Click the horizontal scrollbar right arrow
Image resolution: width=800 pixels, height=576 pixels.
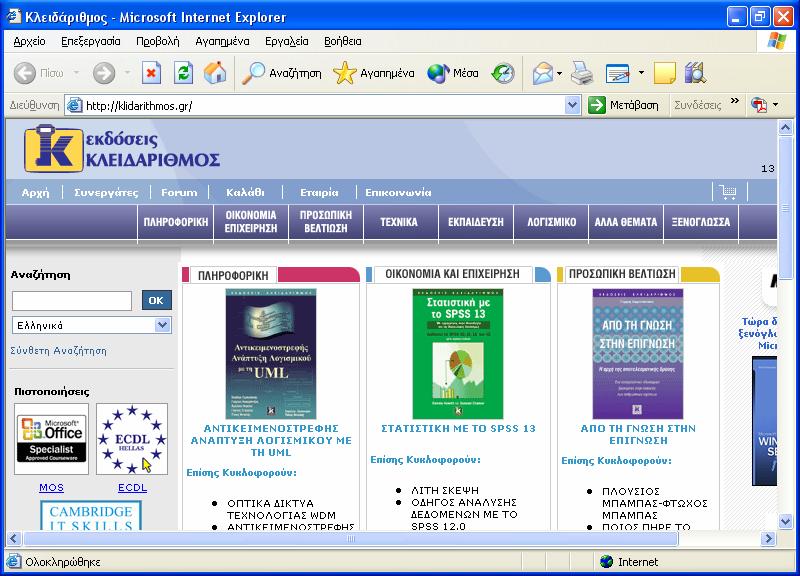[768, 538]
